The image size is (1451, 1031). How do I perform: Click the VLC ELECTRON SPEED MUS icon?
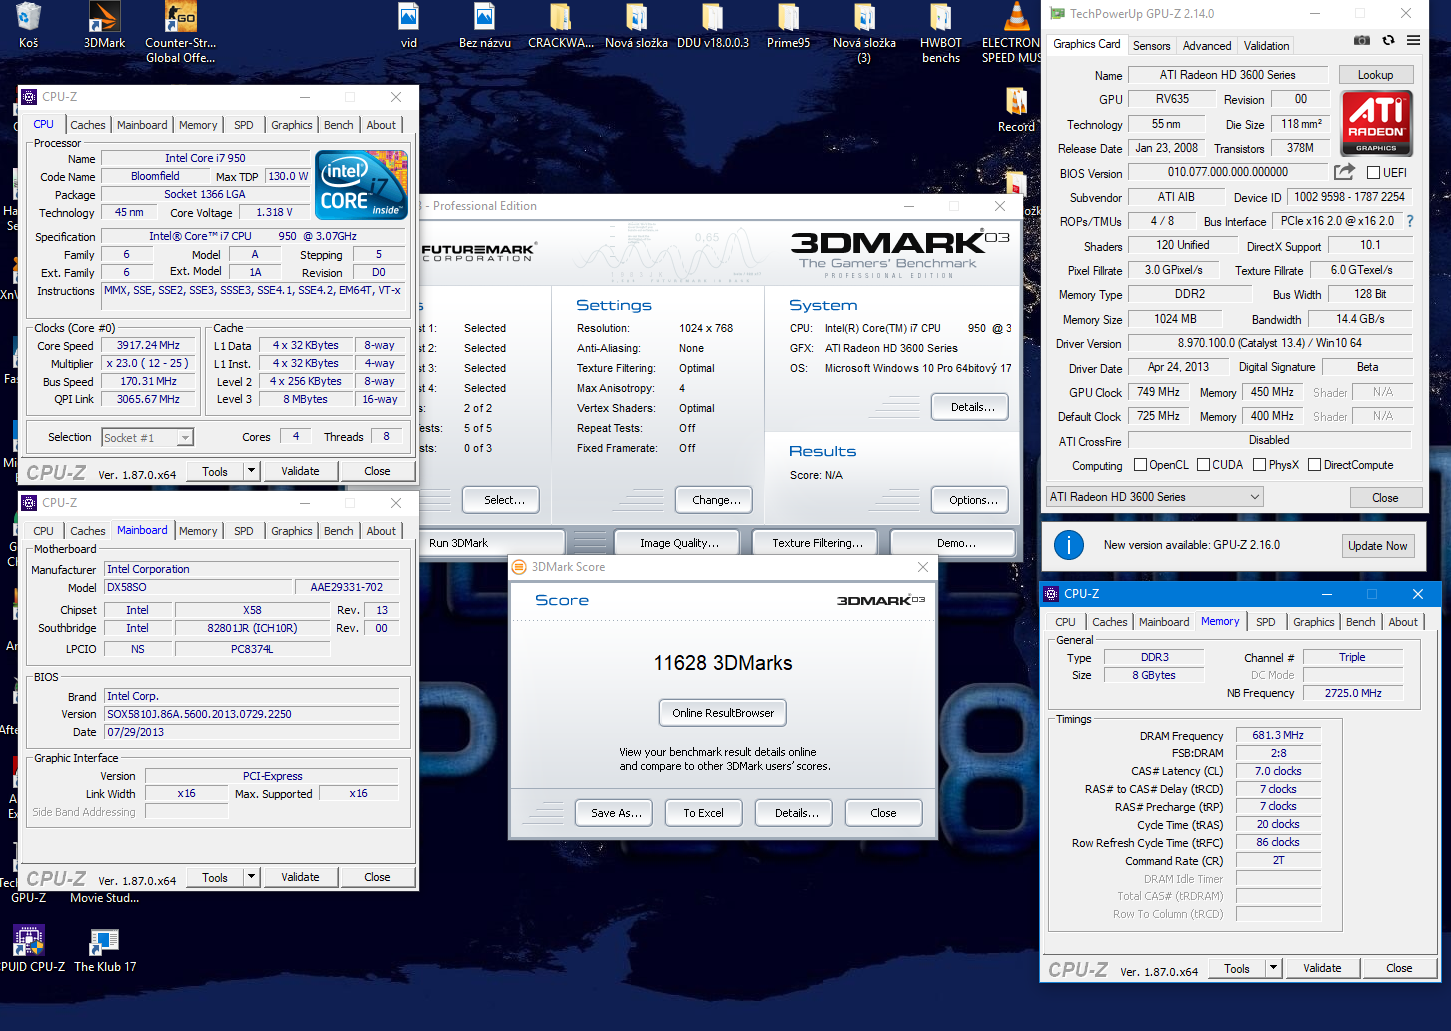(x=1012, y=32)
